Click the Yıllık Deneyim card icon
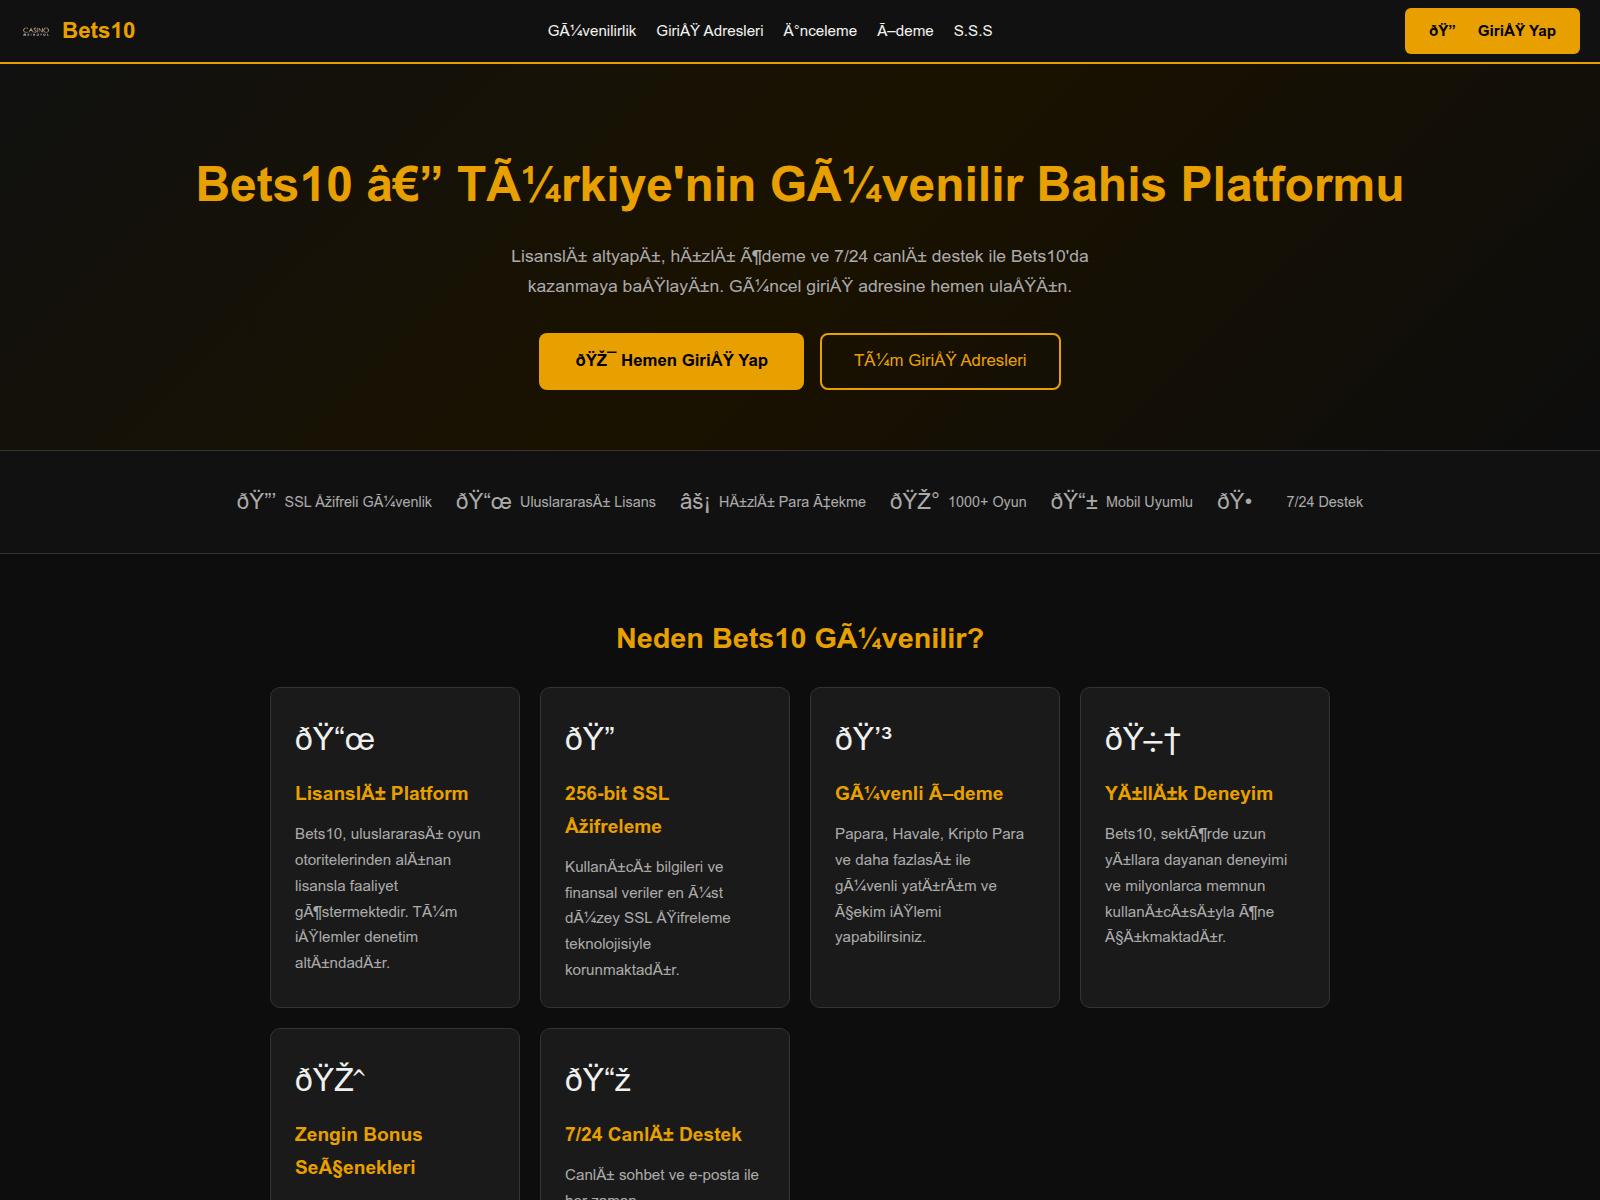1600x1200 pixels. 1143,739
